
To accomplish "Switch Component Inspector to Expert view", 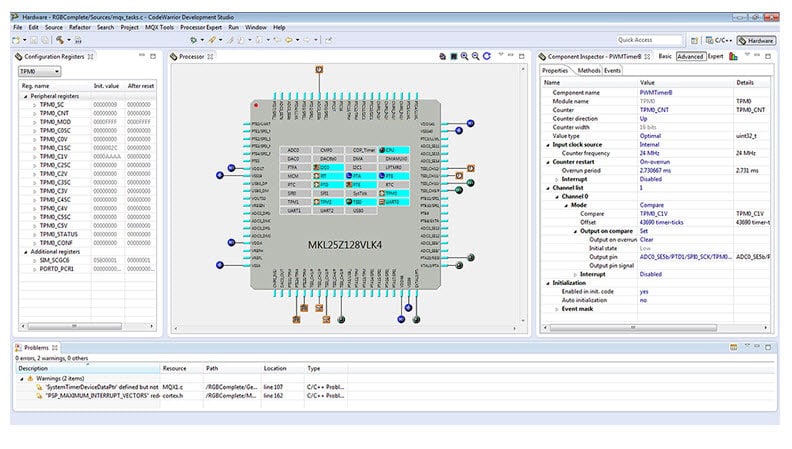I will click(x=716, y=57).
